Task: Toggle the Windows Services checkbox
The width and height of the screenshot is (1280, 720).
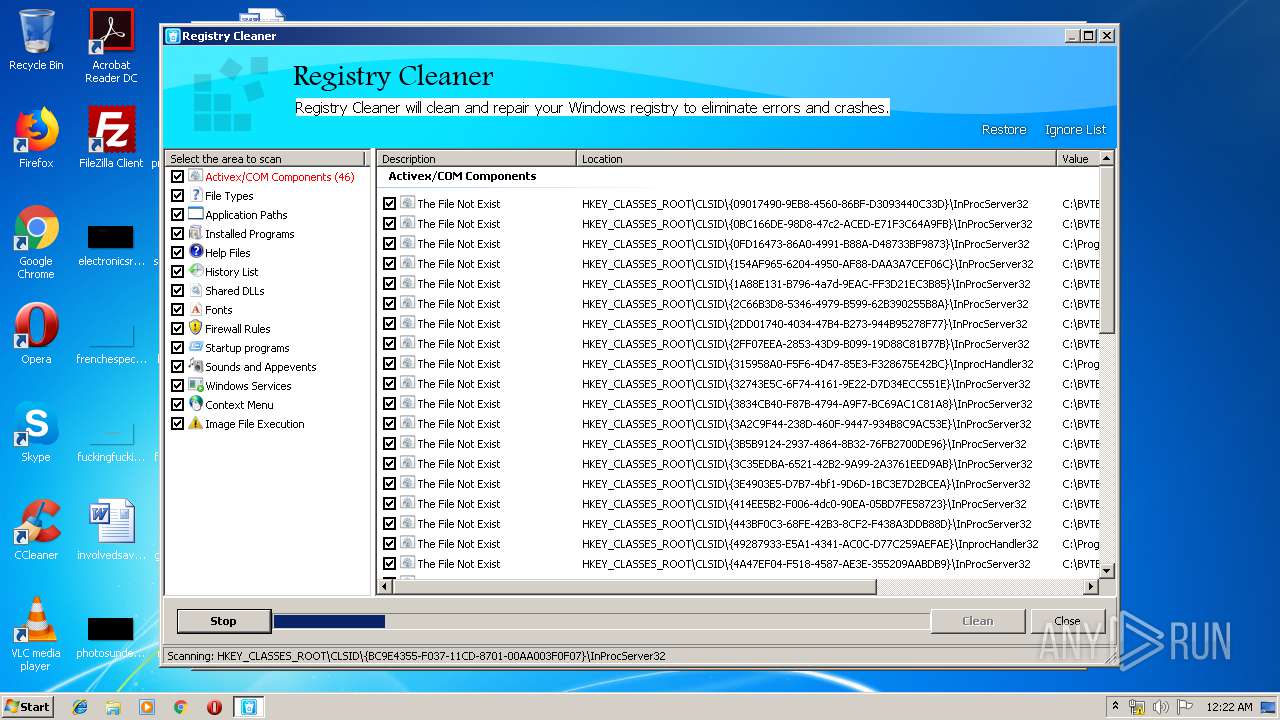Action: (x=177, y=385)
